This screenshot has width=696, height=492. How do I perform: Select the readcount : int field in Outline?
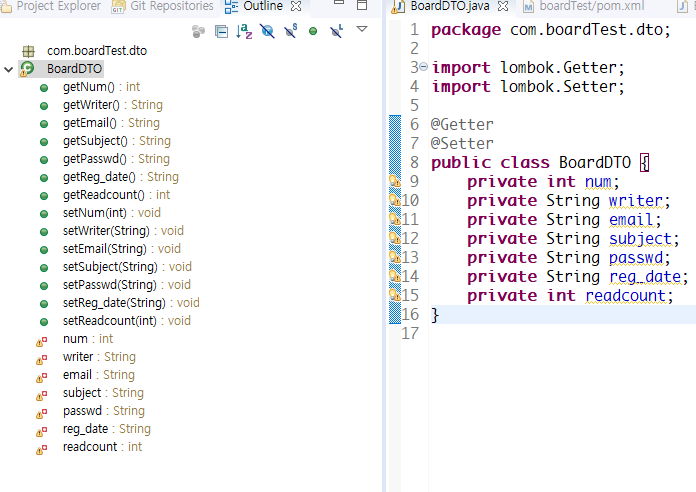pos(103,447)
